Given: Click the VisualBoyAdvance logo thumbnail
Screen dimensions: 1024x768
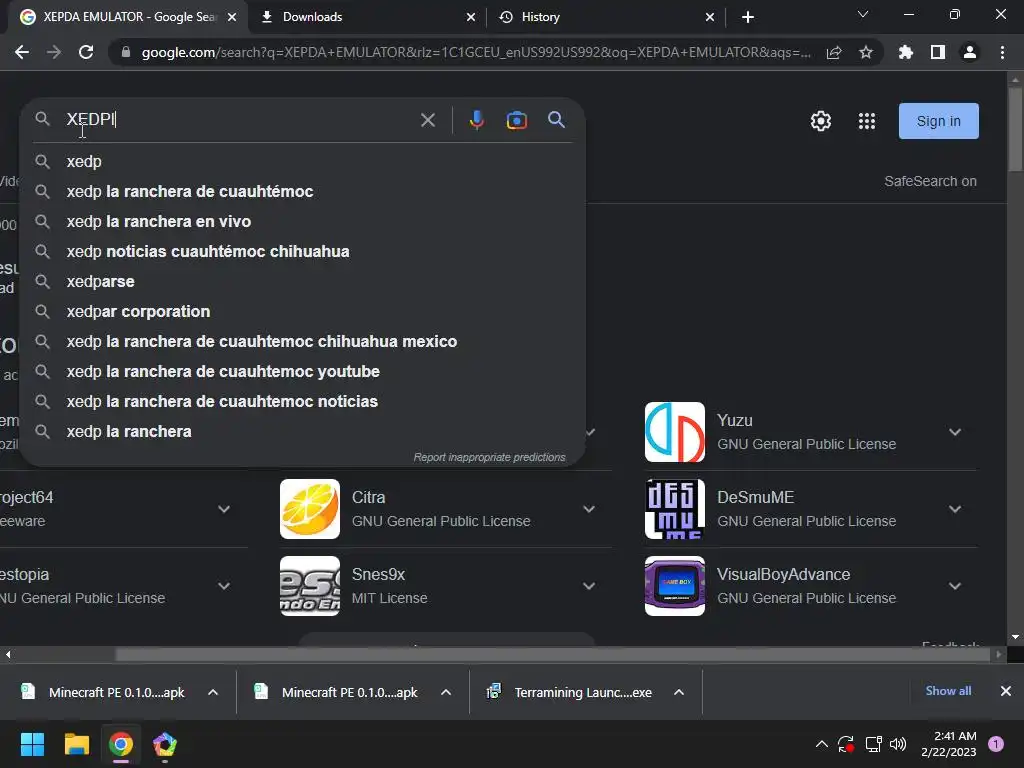Looking at the screenshot, I should [x=675, y=586].
